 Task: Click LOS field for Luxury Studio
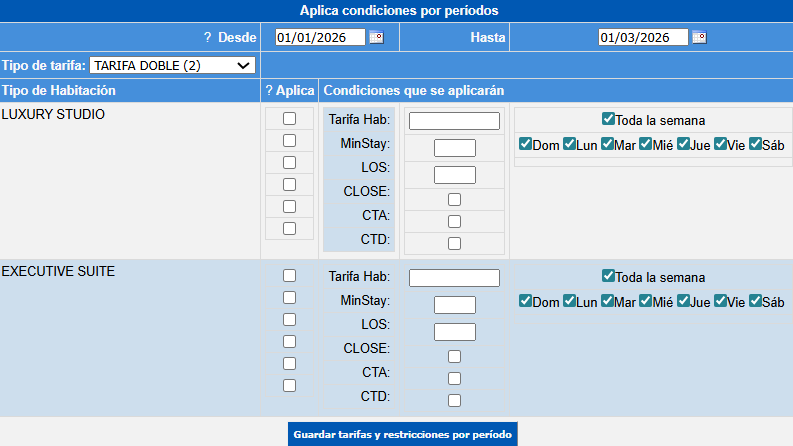454,175
